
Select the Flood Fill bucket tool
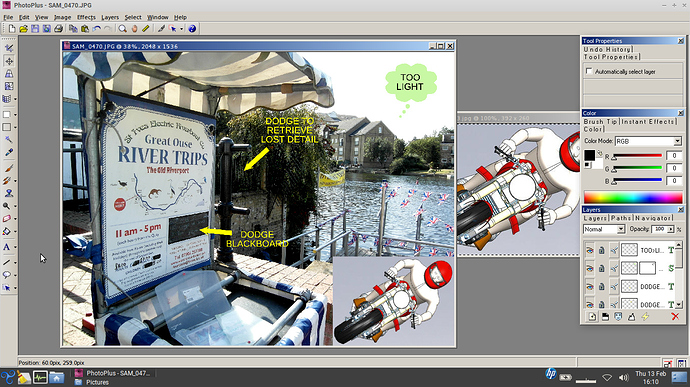pos(7,231)
